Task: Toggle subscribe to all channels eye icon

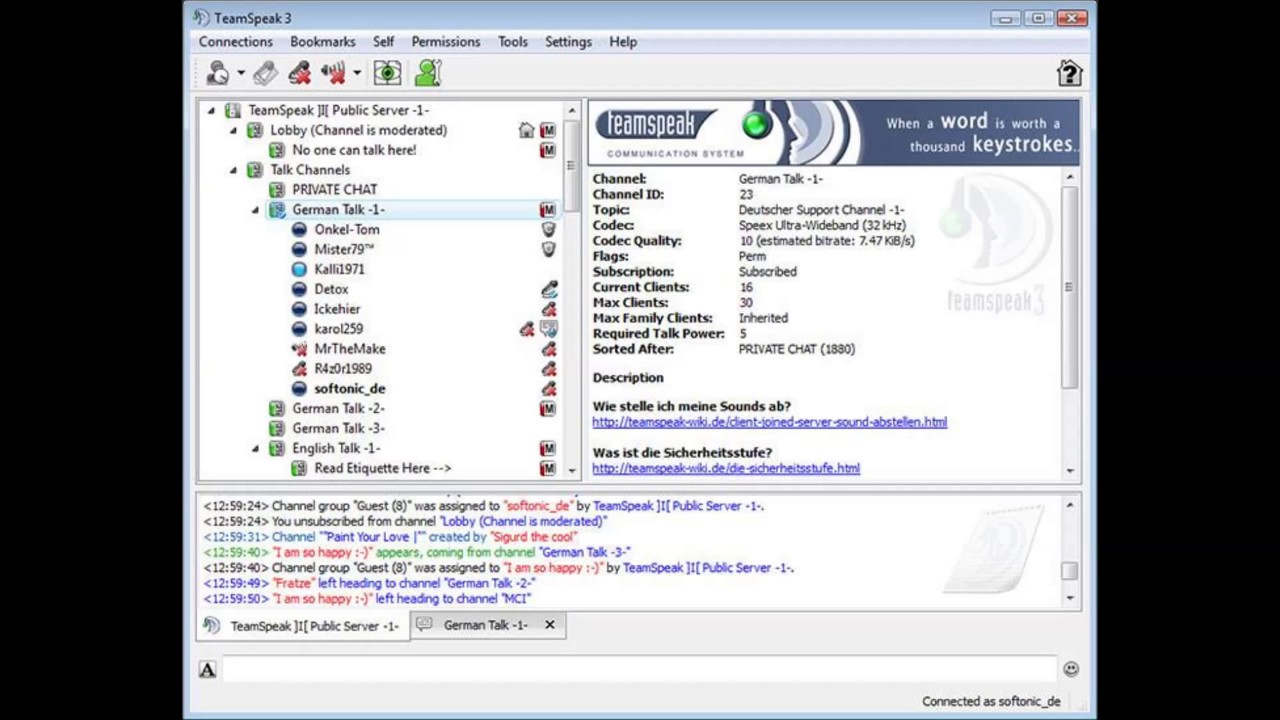Action: point(387,73)
